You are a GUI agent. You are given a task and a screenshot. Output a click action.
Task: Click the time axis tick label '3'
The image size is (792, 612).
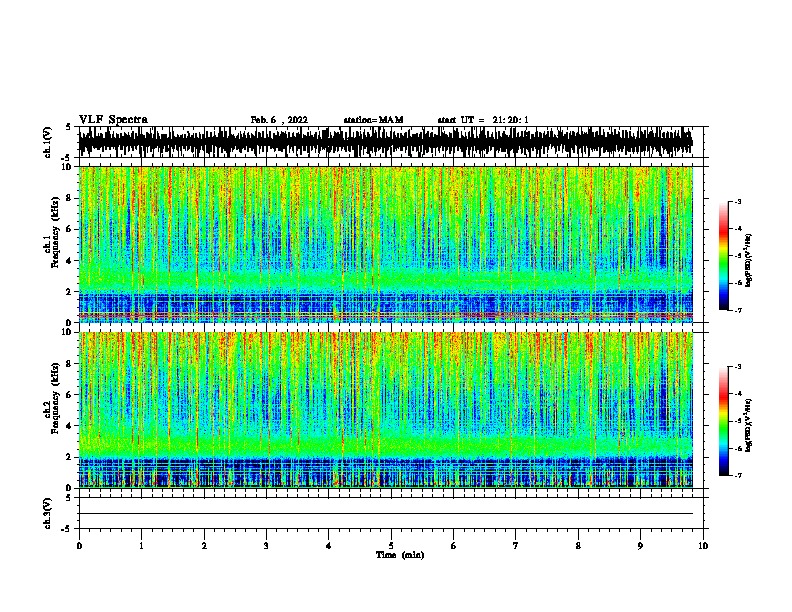pyautogui.click(x=267, y=546)
